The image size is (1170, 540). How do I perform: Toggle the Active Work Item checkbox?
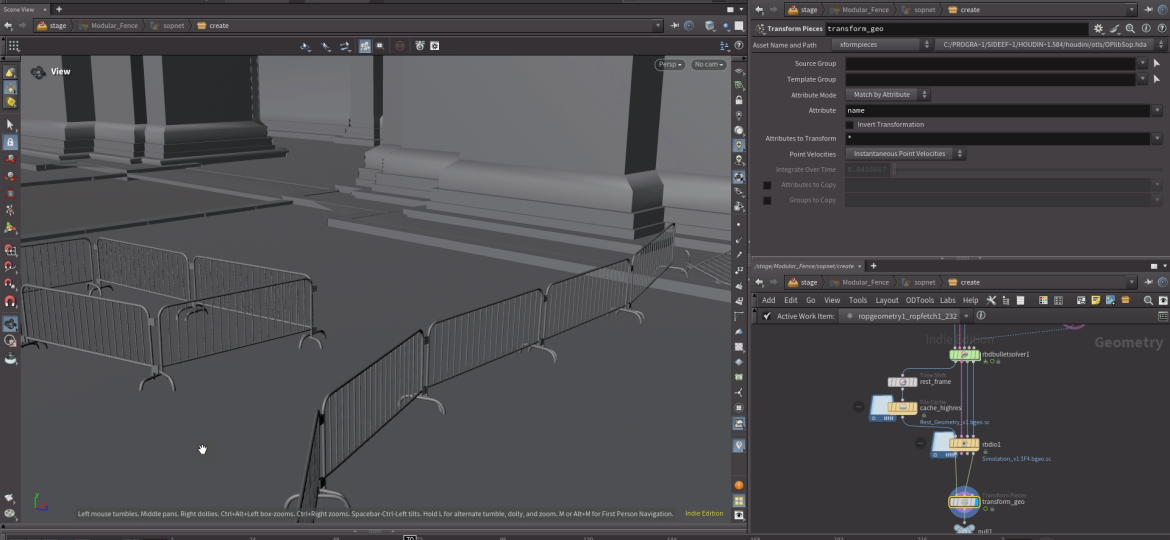point(767,316)
